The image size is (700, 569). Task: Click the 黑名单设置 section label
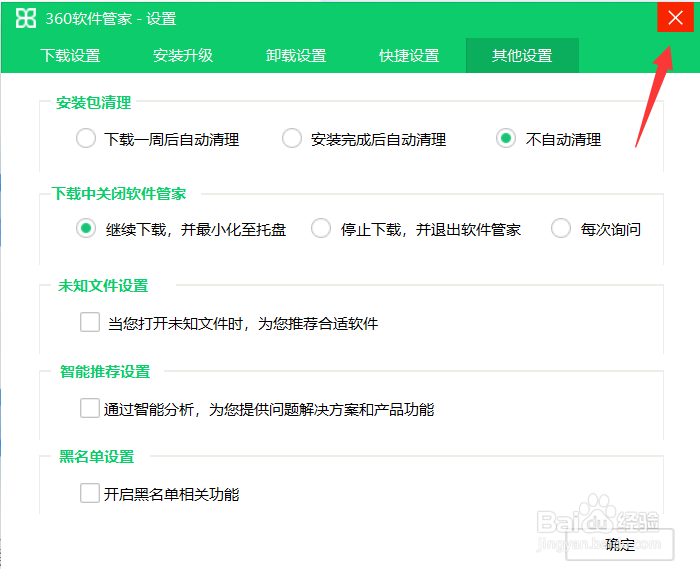tap(96, 456)
